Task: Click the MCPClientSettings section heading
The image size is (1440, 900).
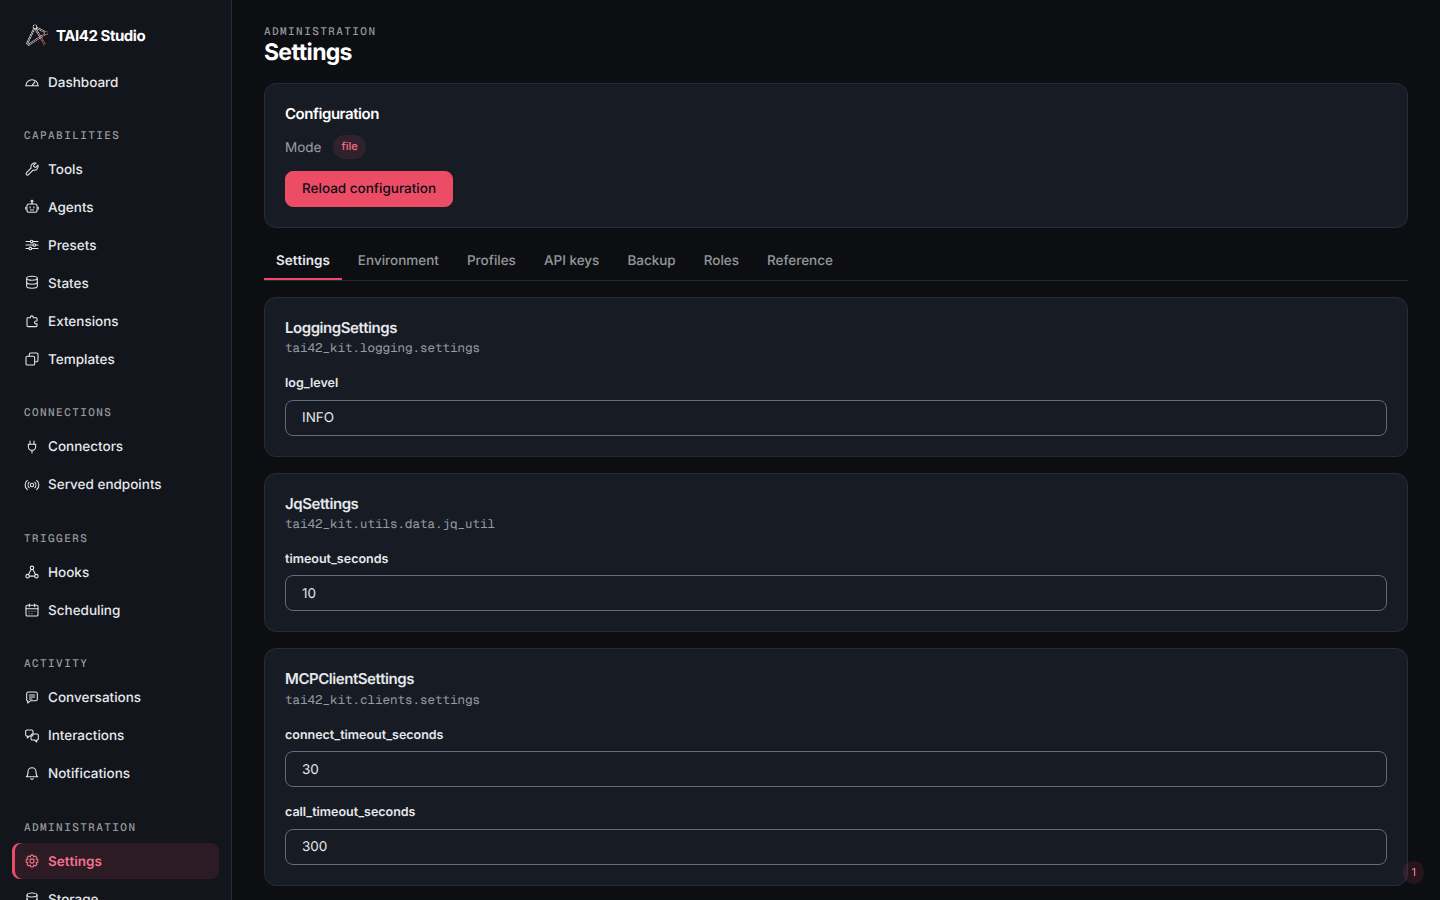Action: tap(349, 679)
